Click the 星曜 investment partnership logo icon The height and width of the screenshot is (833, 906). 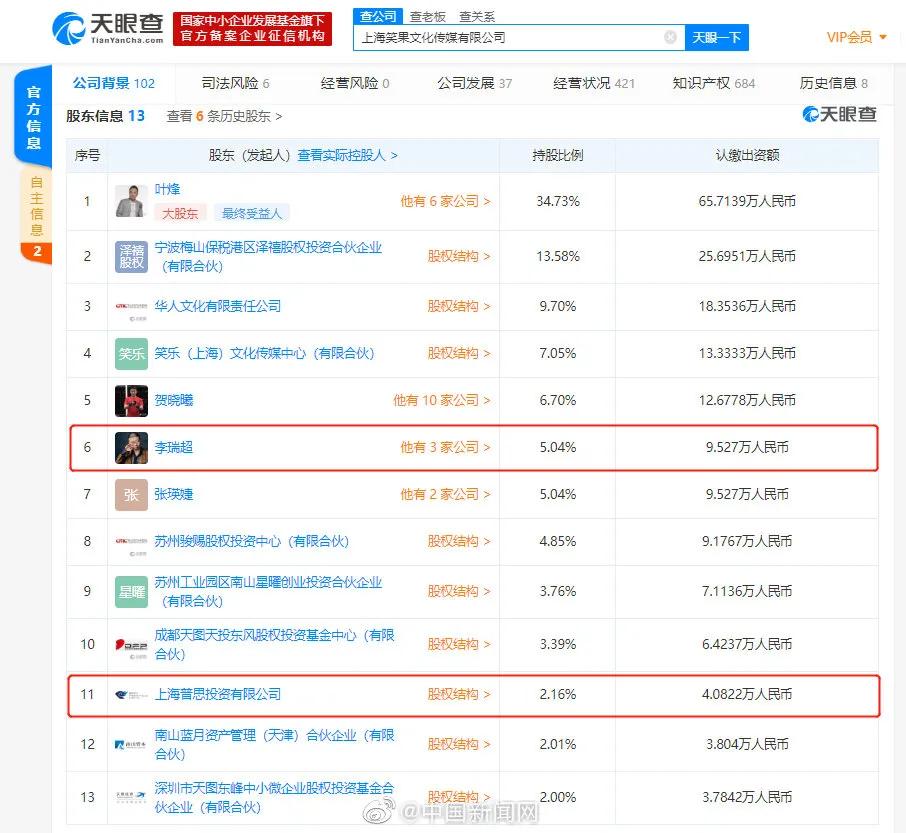pyautogui.click(x=131, y=591)
